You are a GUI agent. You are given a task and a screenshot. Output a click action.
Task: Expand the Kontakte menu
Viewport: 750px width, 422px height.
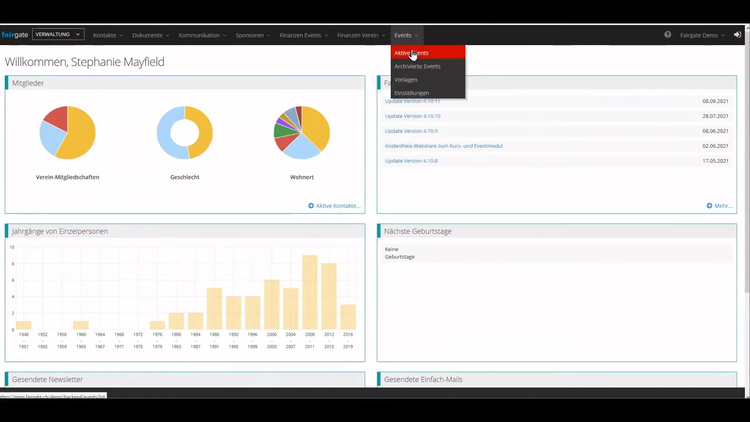tap(108, 35)
